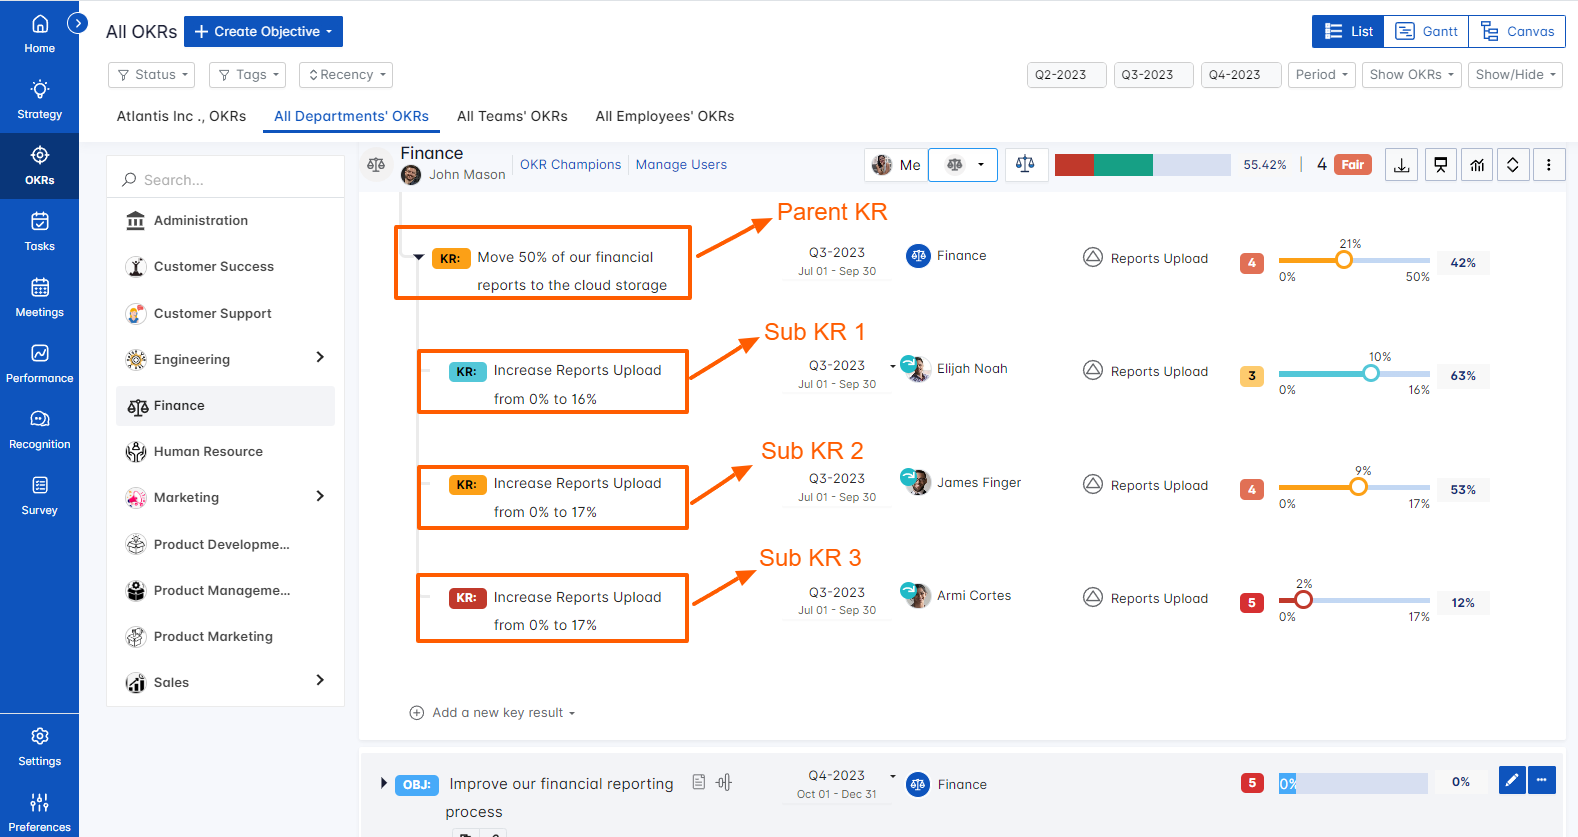Open the presentation mode icon

(x=1440, y=165)
